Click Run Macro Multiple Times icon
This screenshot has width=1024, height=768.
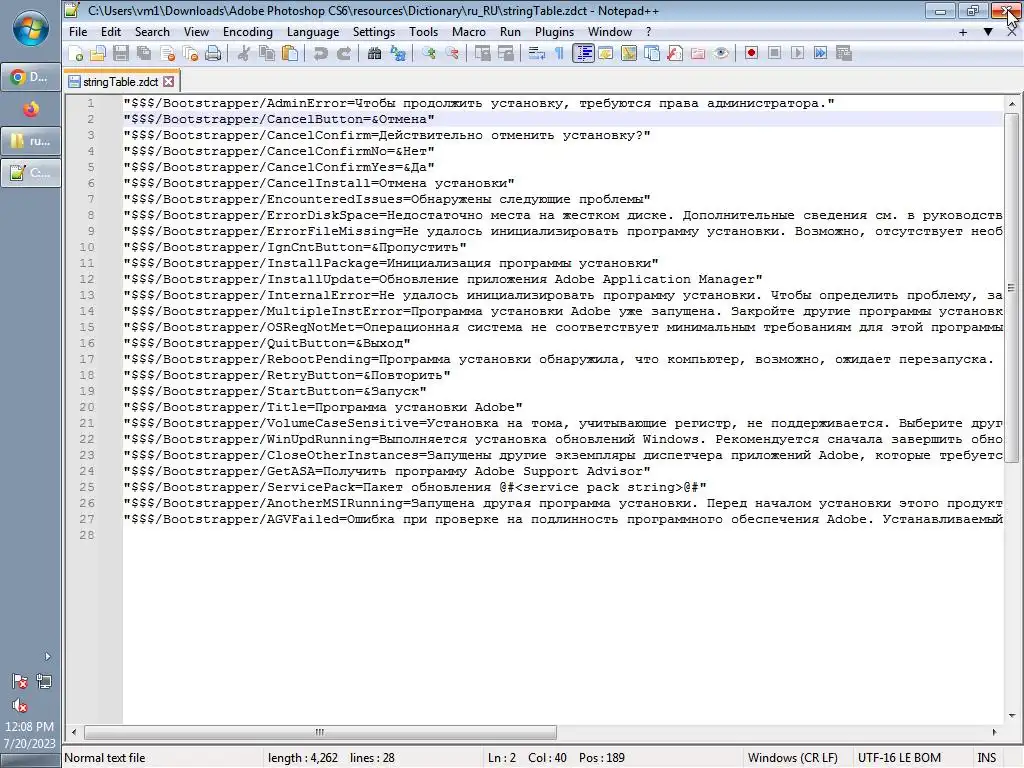coord(820,54)
